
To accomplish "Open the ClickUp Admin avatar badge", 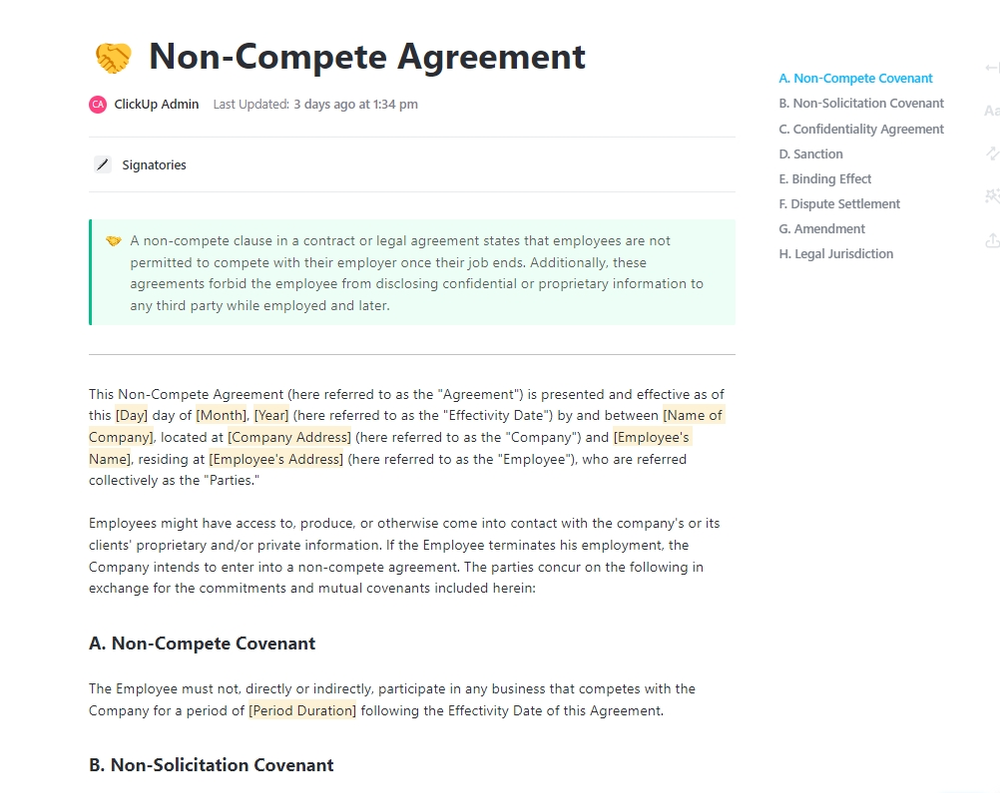I will click(x=97, y=104).
